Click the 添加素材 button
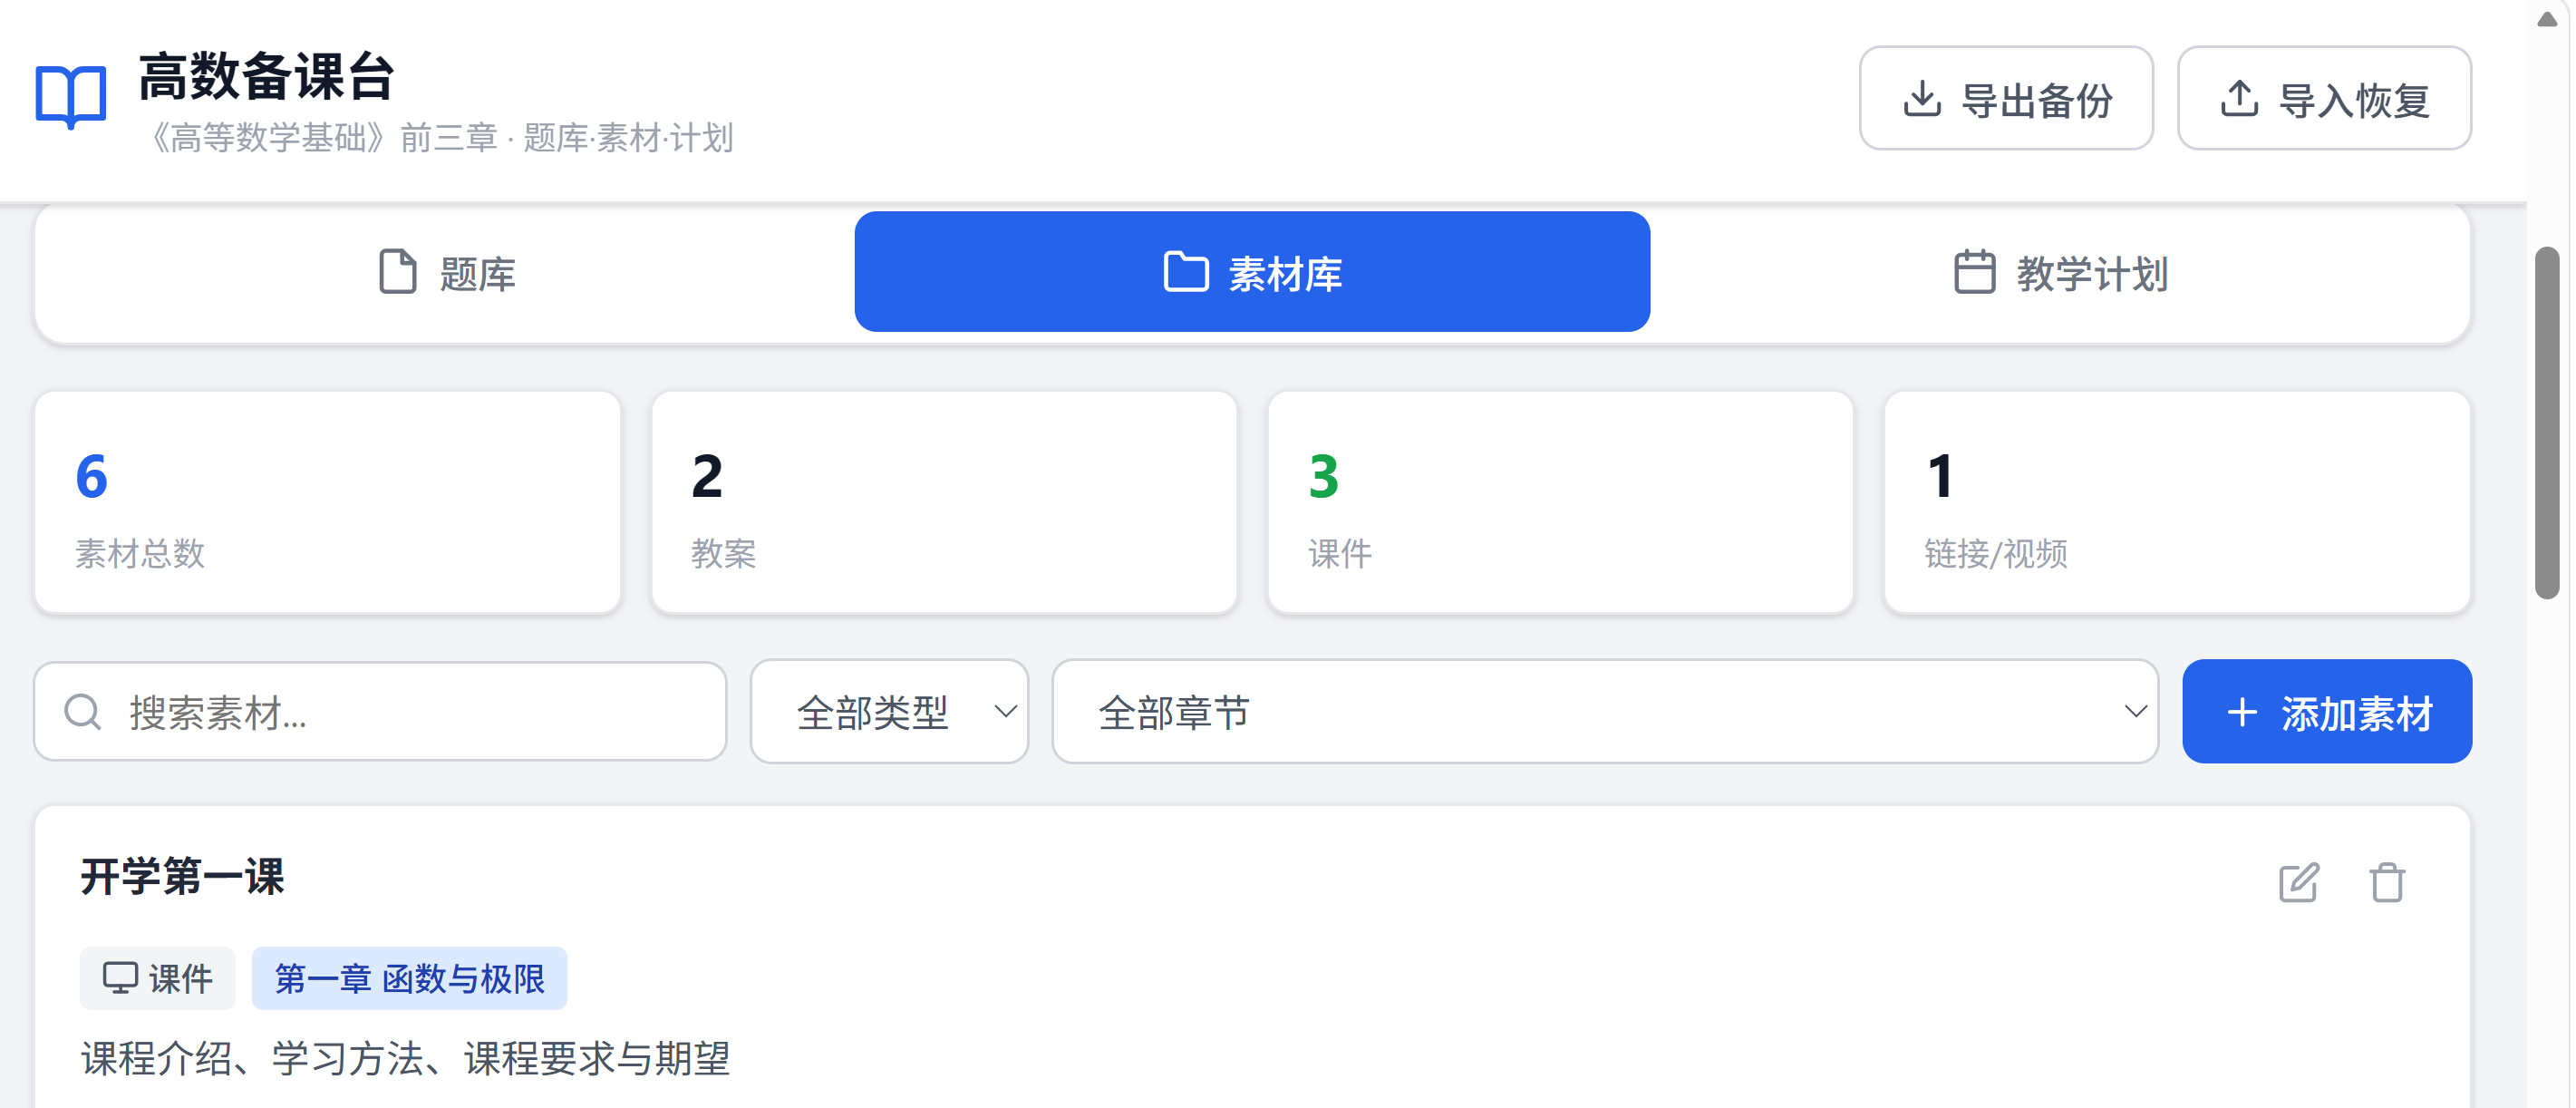This screenshot has width=2576, height=1108. click(2326, 711)
